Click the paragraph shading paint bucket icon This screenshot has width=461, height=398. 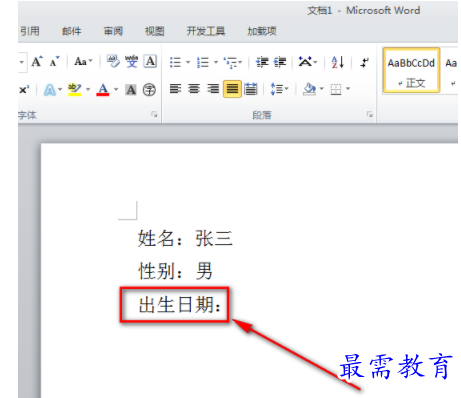click(309, 89)
